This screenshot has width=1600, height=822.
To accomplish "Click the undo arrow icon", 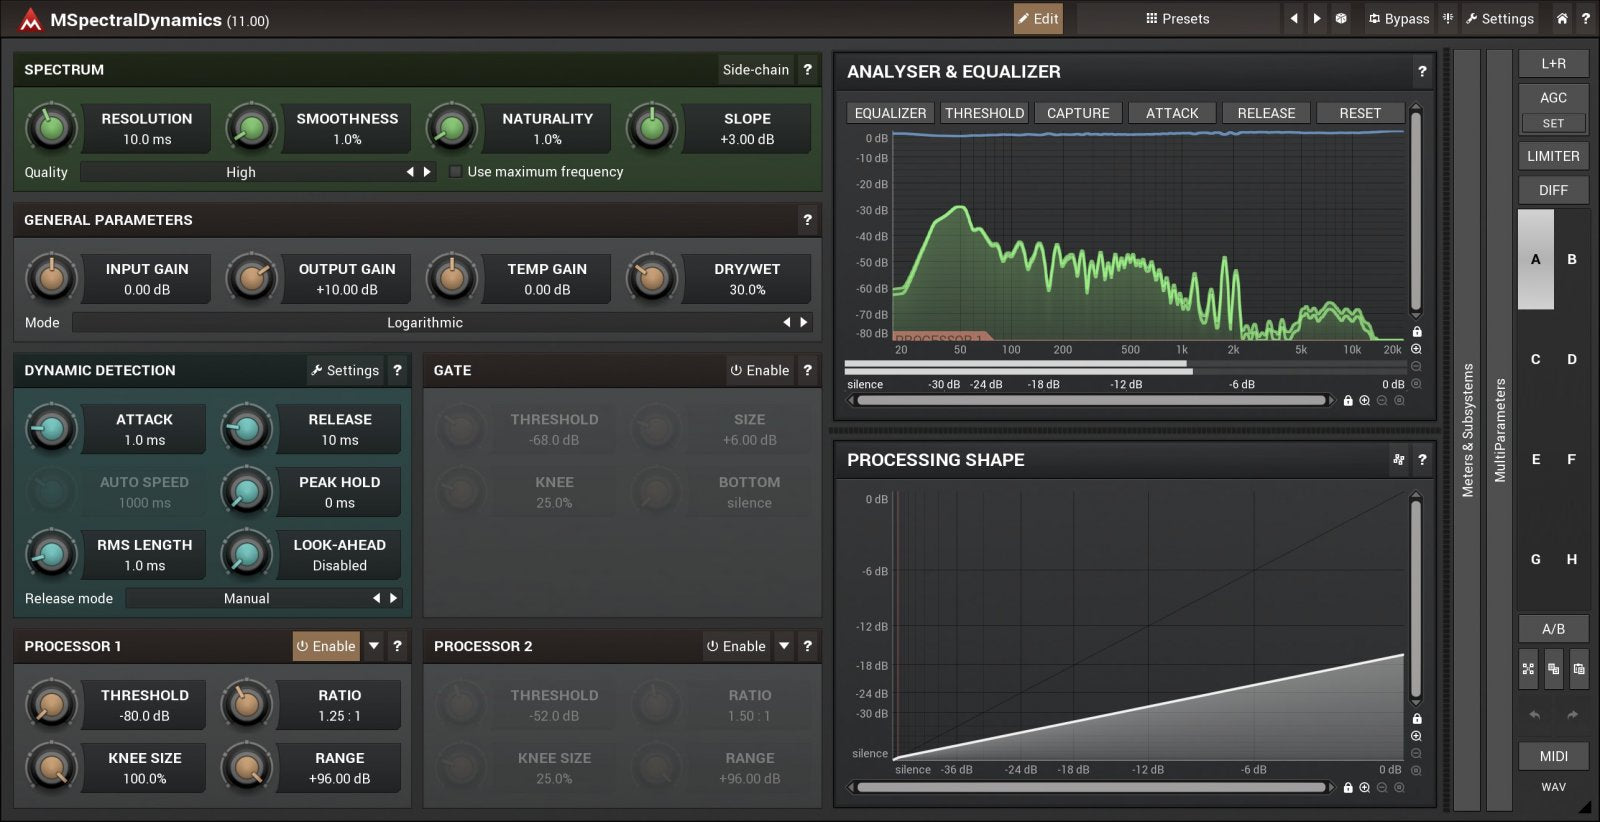I will click(x=1535, y=715).
